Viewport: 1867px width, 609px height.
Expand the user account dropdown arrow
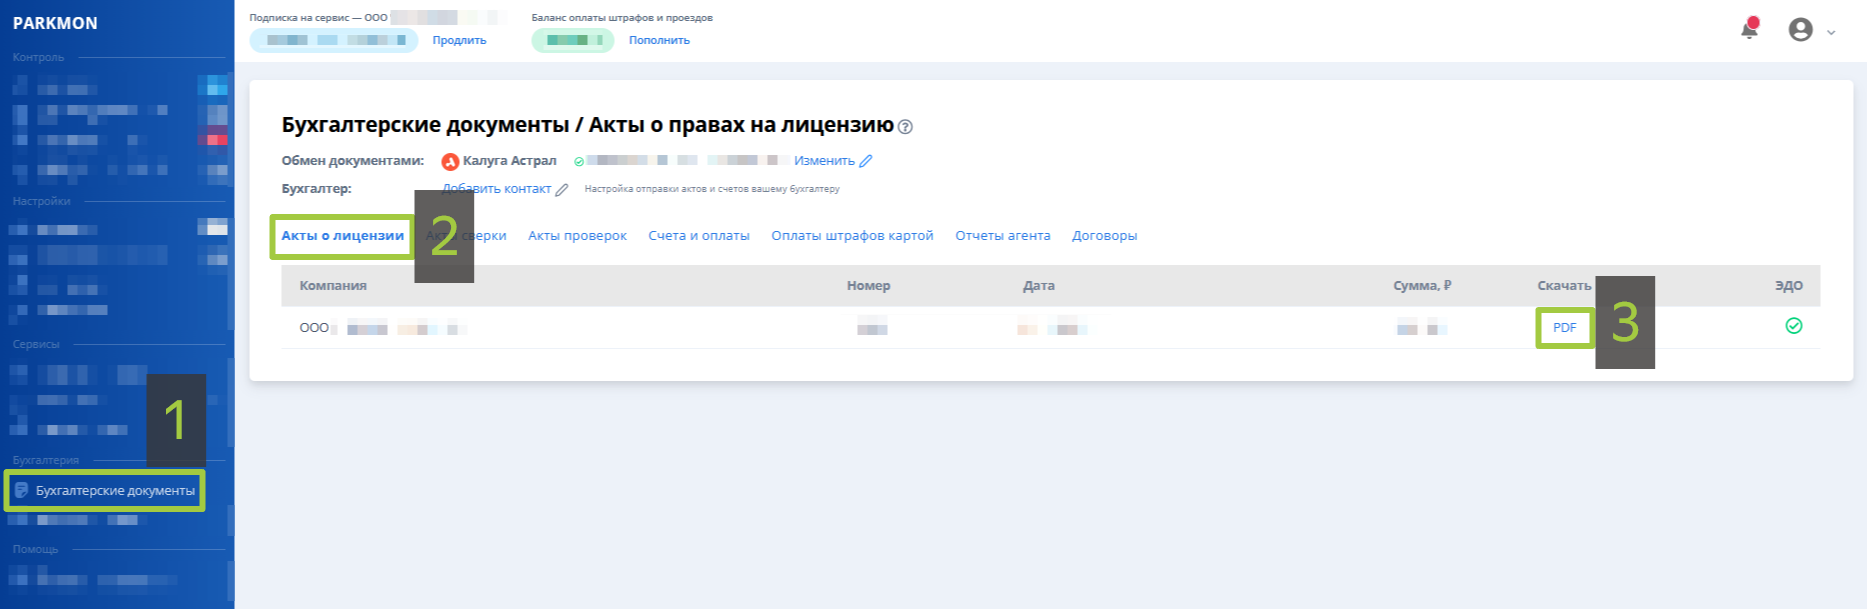[x=1831, y=32]
